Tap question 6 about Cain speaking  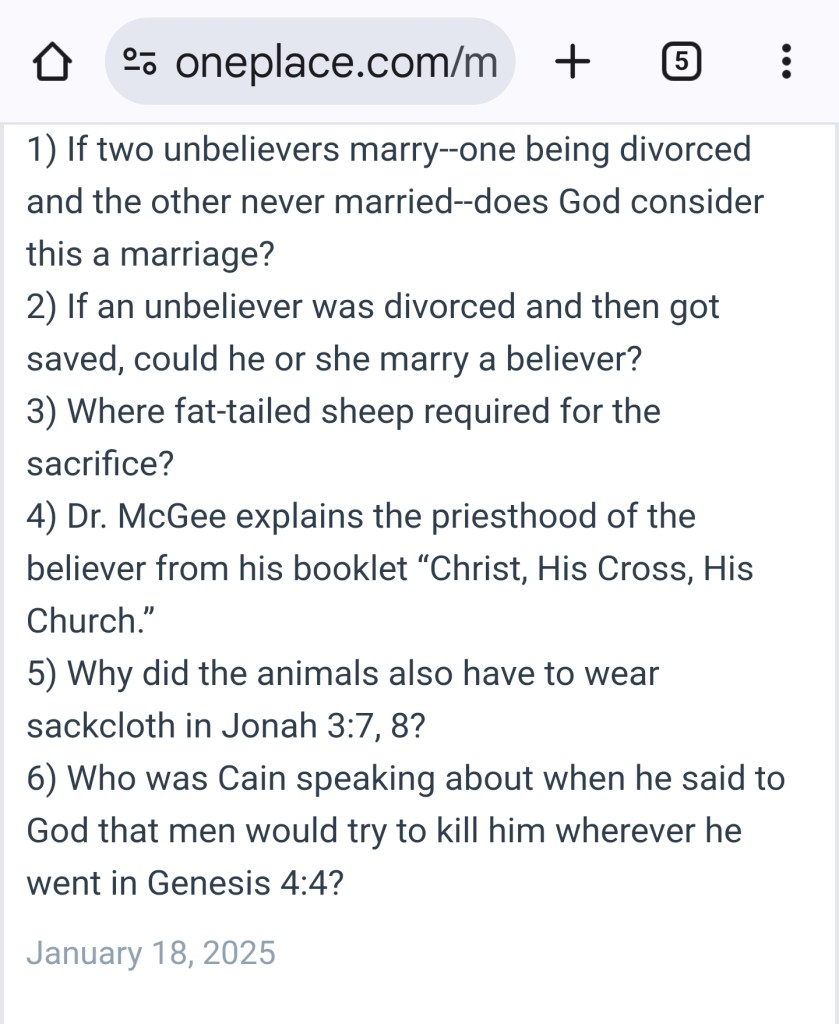pos(405,777)
